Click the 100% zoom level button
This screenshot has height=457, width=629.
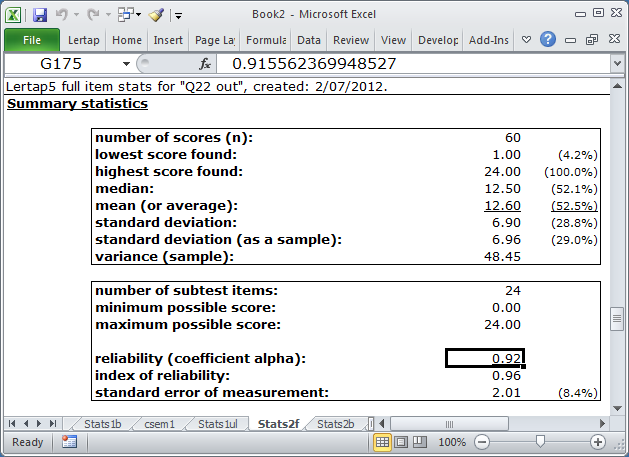pos(453,442)
